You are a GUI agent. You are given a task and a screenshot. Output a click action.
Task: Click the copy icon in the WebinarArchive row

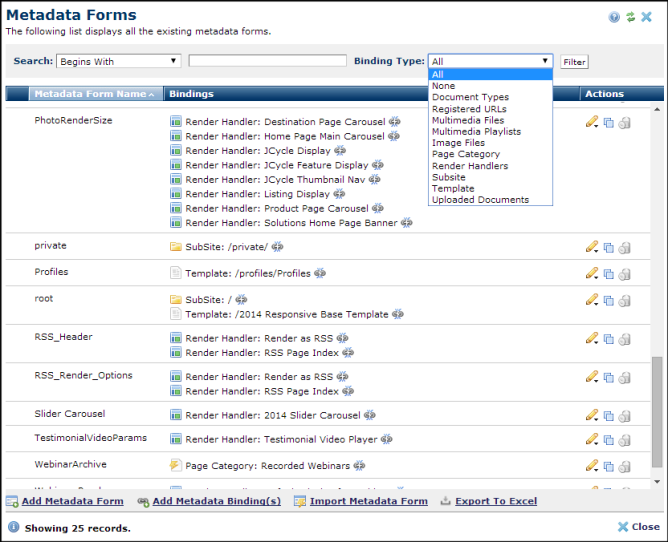click(608, 466)
